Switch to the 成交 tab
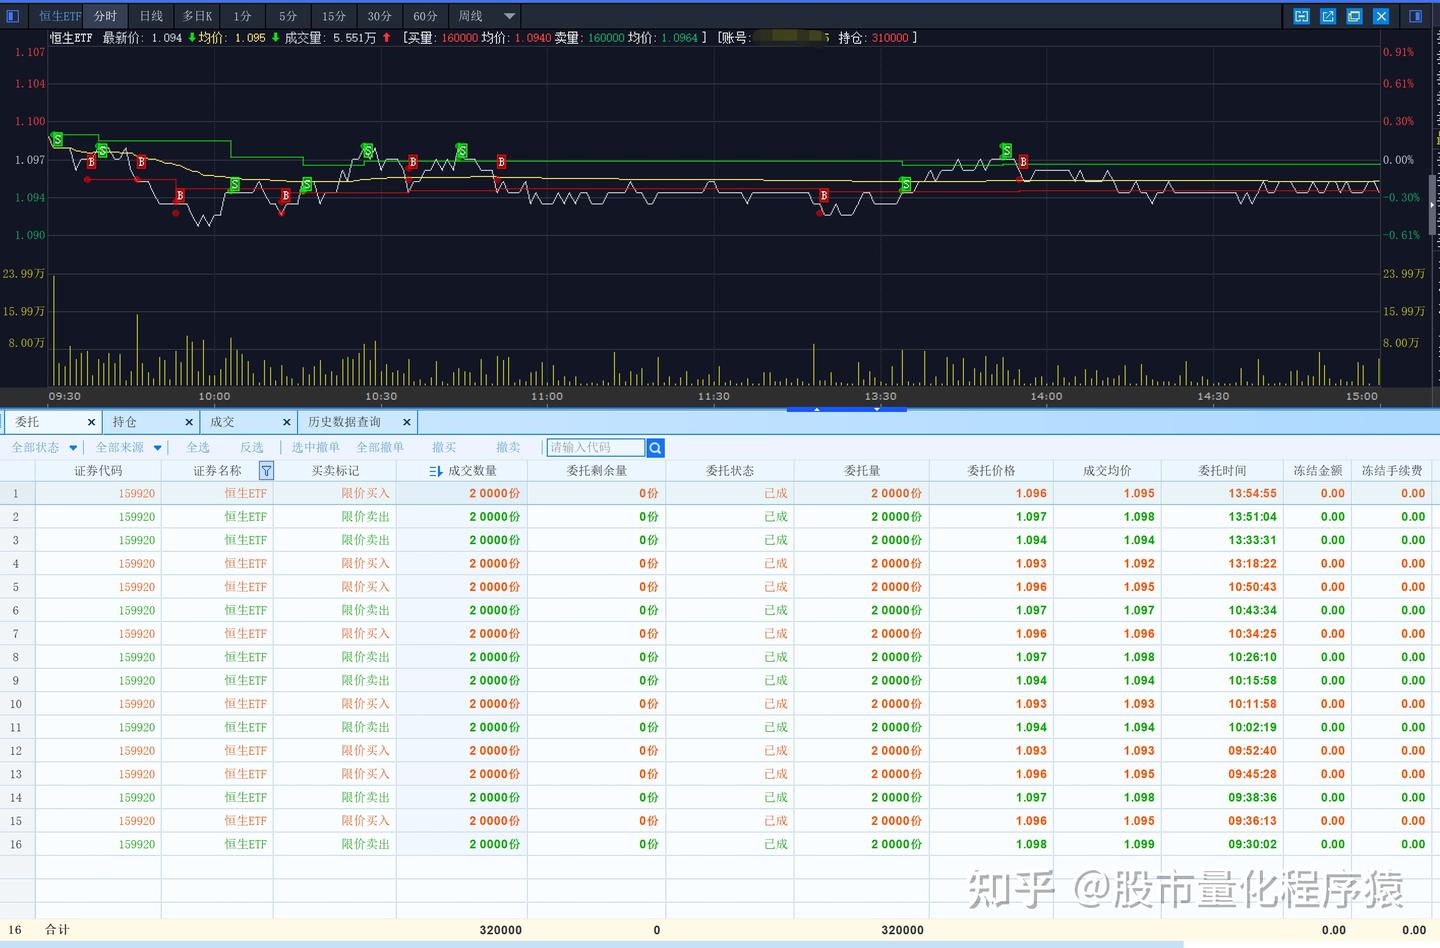This screenshot has width=1440, height=948. 222,422
